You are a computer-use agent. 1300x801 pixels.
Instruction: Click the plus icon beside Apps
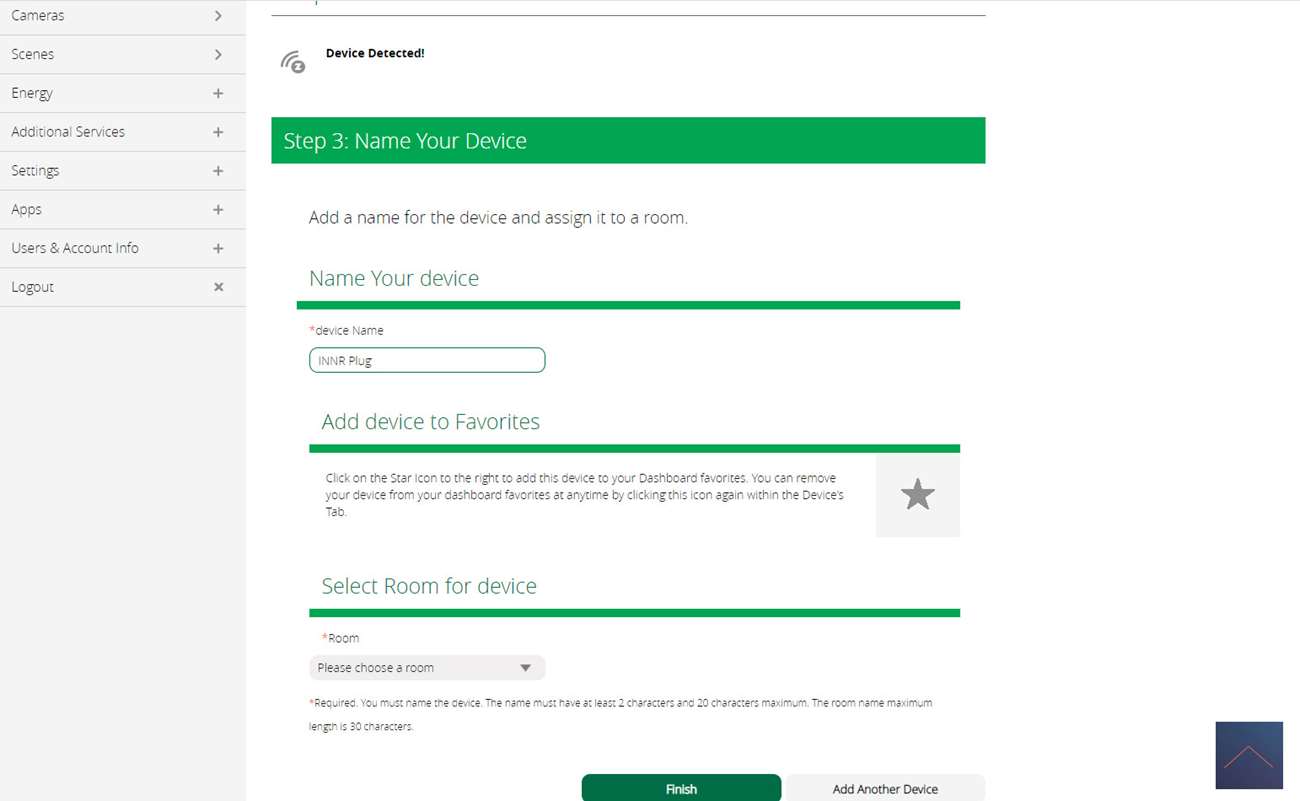coord(218,210)
